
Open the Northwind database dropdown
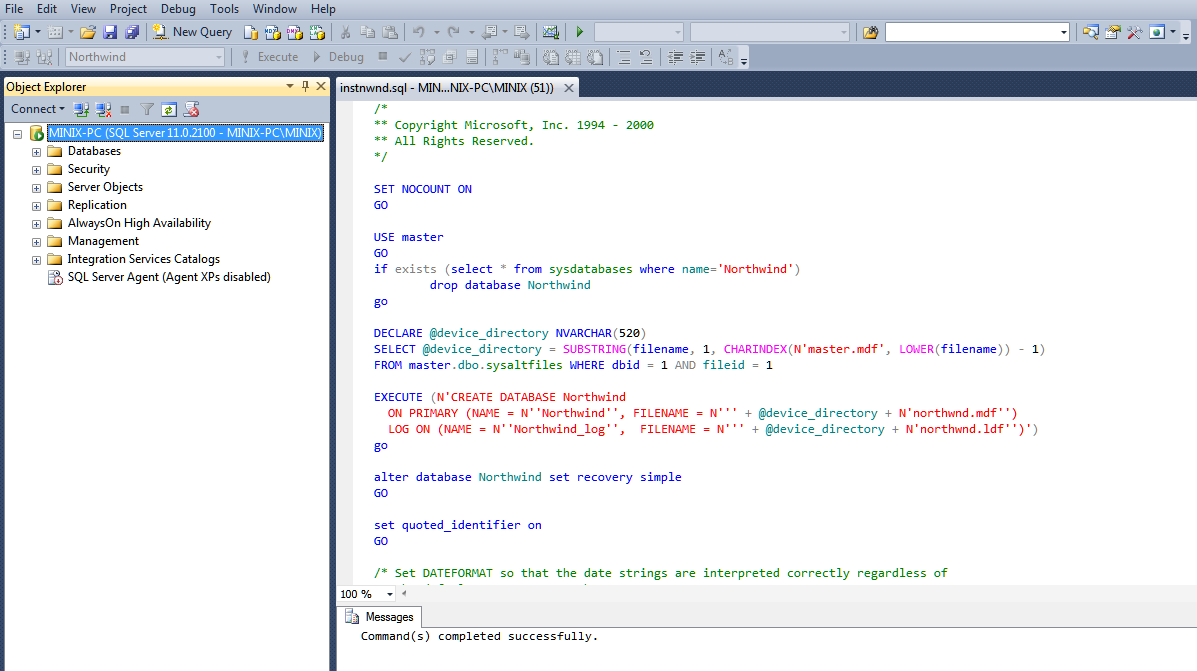pos(219,57)
